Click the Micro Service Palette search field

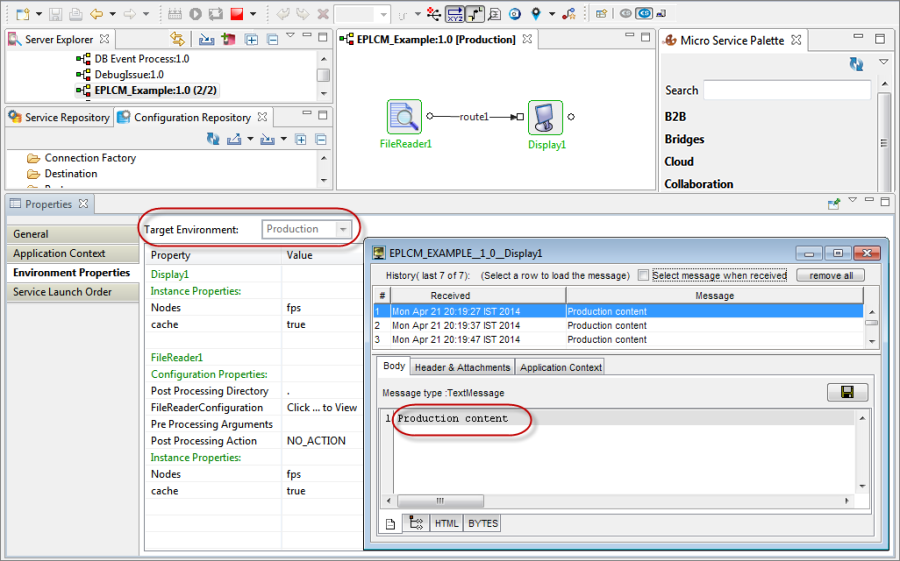click(786, 90)
